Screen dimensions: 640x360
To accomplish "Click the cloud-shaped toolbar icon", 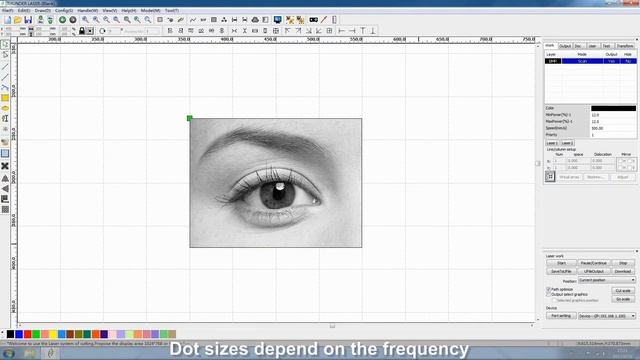I will [255, 20].
